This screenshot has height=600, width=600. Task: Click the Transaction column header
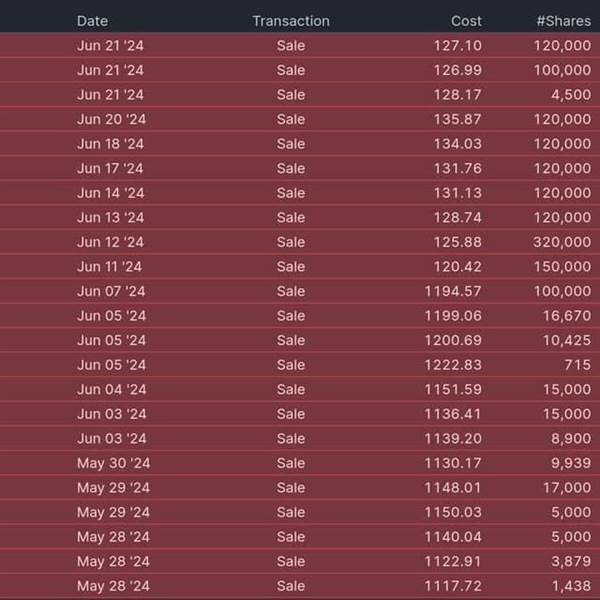290,20
